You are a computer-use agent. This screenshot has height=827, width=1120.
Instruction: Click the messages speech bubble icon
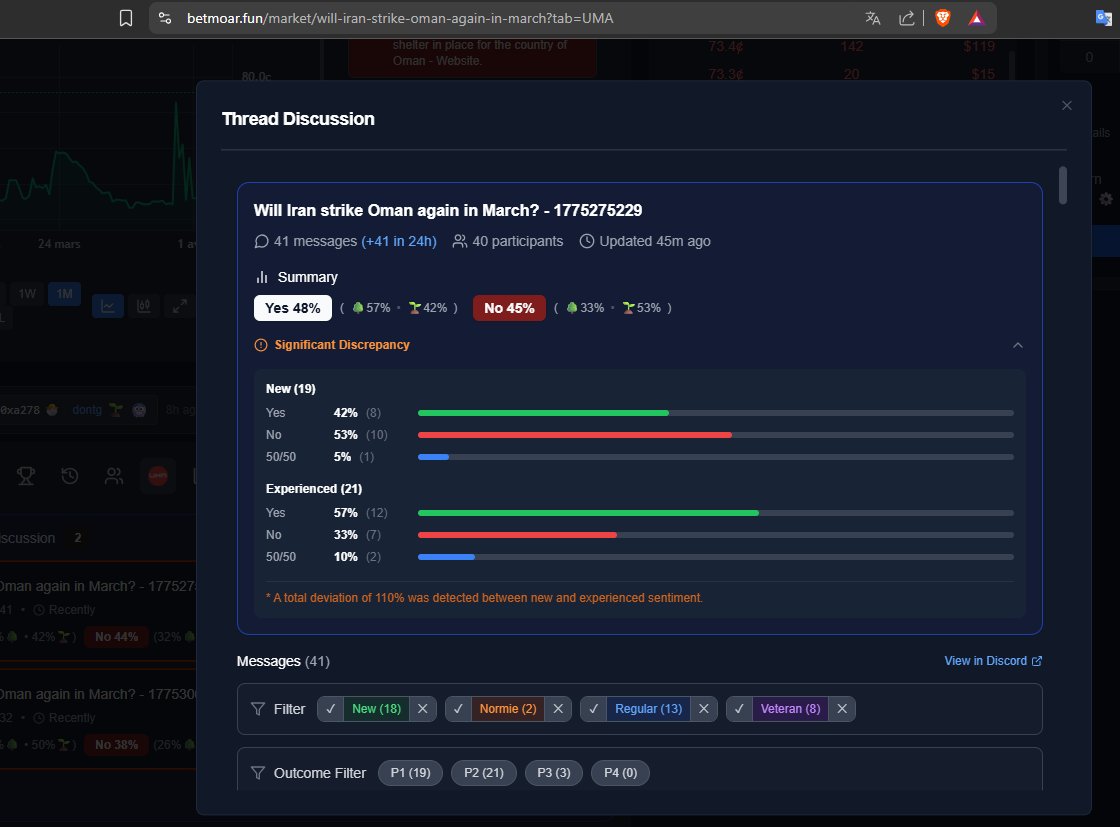(261, 241)
